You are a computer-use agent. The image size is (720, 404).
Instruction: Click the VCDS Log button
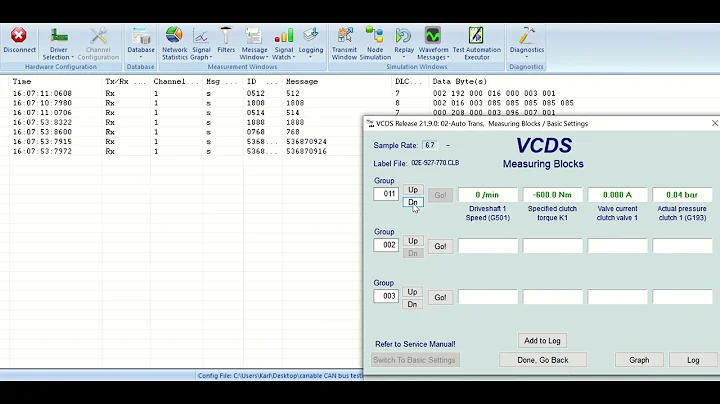[x=693, y=360]
